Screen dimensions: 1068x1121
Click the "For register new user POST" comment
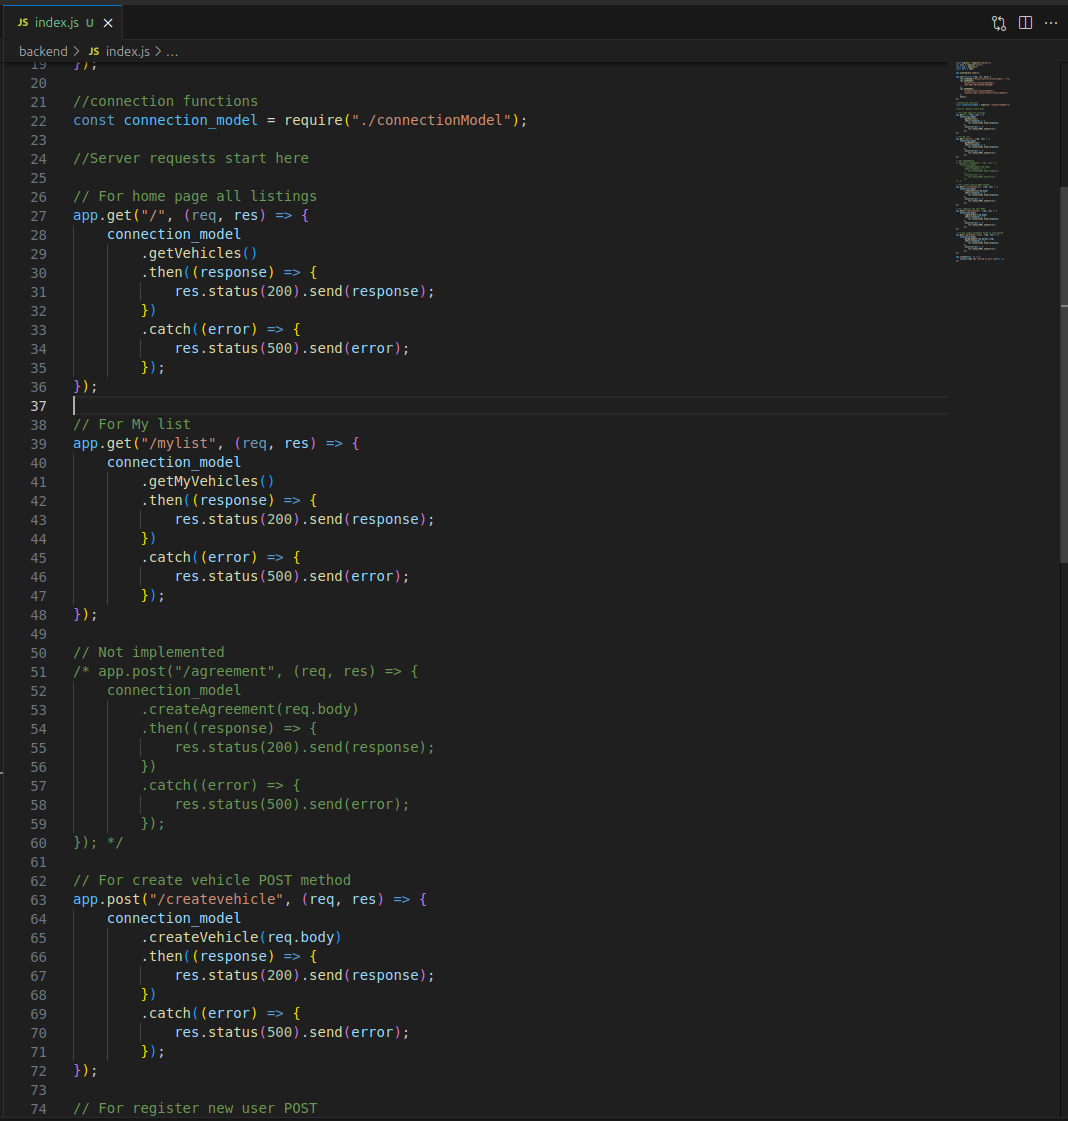click(195, 1108)
